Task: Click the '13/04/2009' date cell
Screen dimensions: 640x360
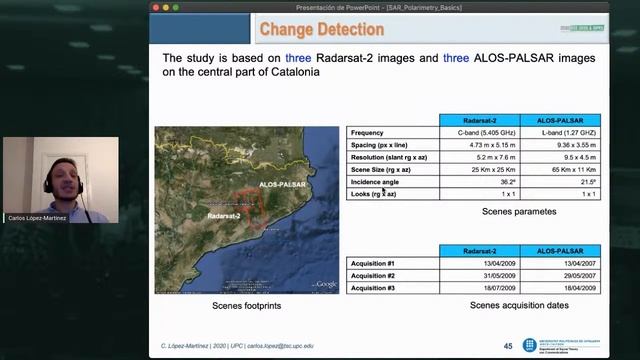Action: click(480, 263)
